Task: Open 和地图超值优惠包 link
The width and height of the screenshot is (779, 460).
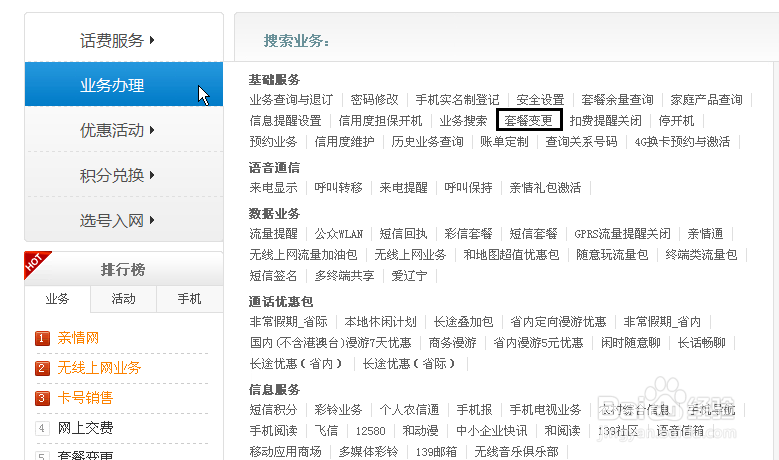Action: point(511,255)
